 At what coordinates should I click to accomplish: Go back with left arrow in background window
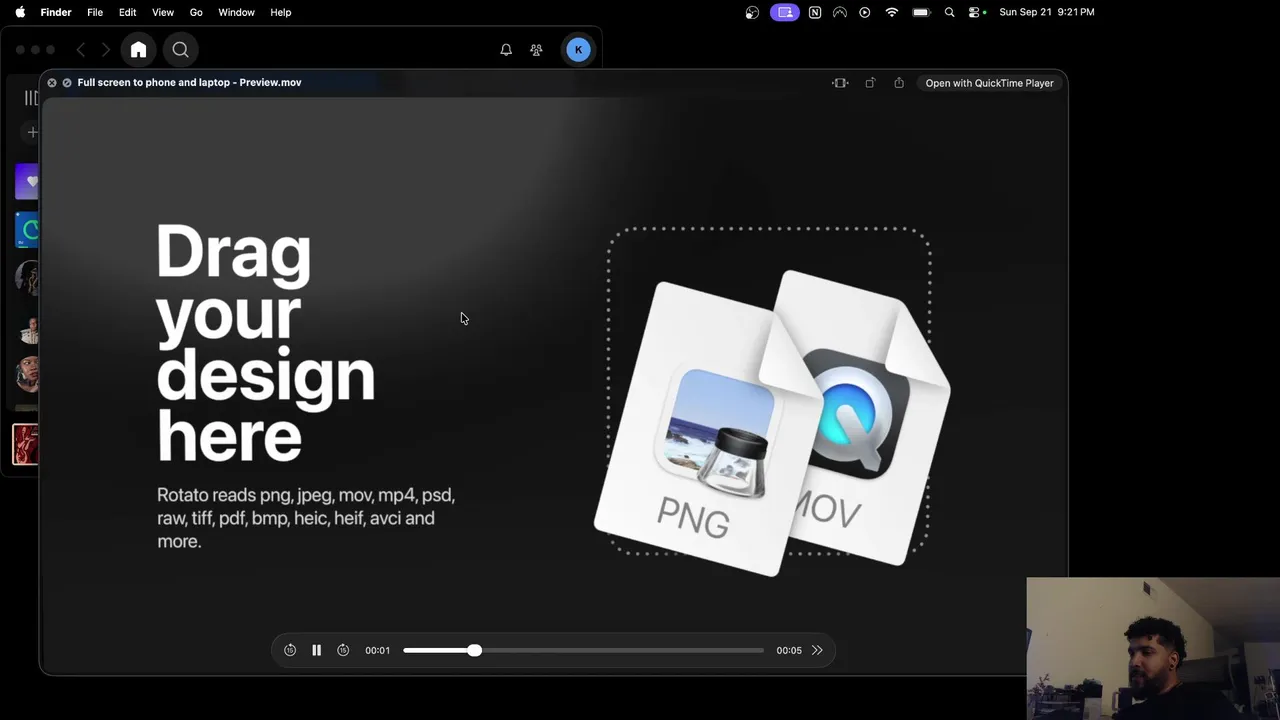[81, 50]
